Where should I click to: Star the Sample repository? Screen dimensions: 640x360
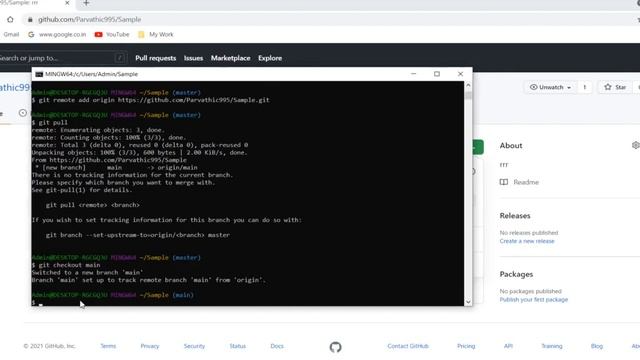[x=615, y=87]
